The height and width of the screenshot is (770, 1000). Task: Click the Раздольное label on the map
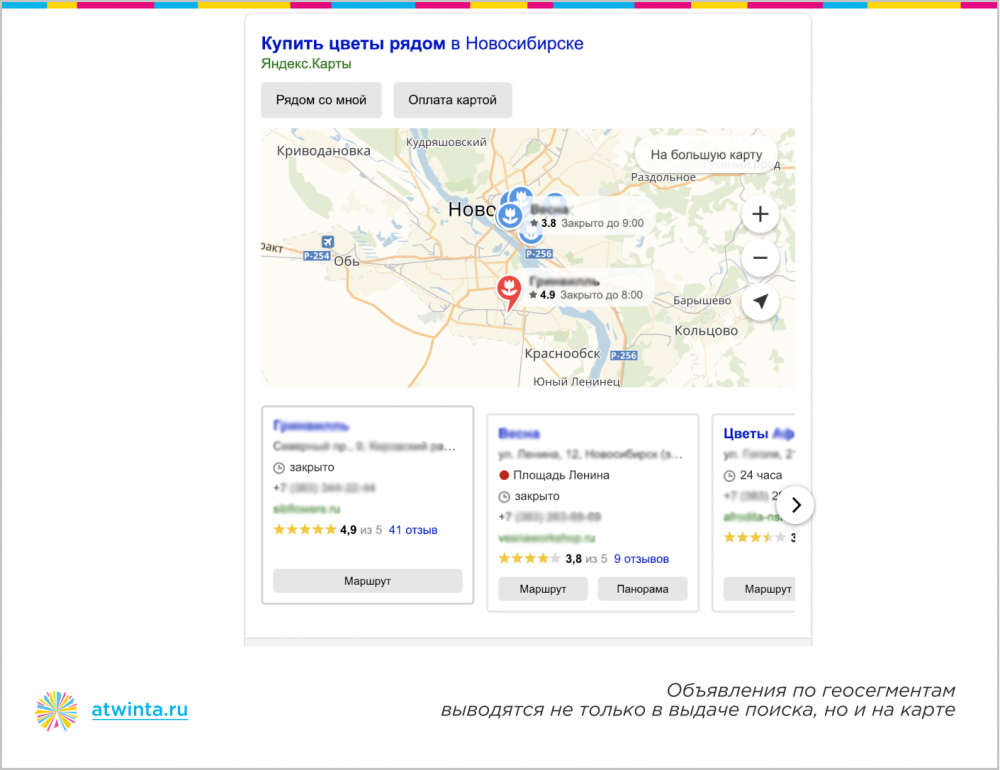point(663,177)
